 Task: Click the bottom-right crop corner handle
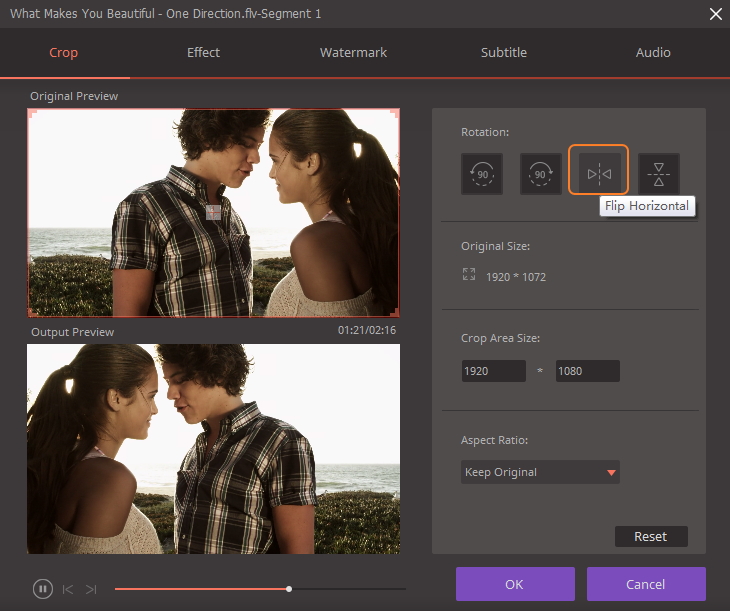tap(395, 313)
